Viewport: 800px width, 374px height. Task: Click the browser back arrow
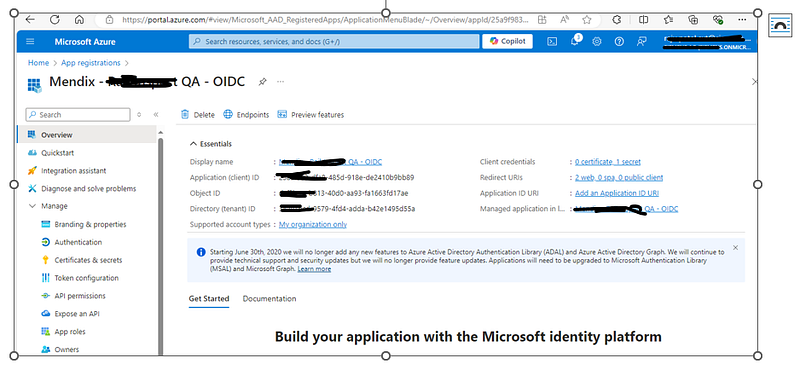[30, 20]
